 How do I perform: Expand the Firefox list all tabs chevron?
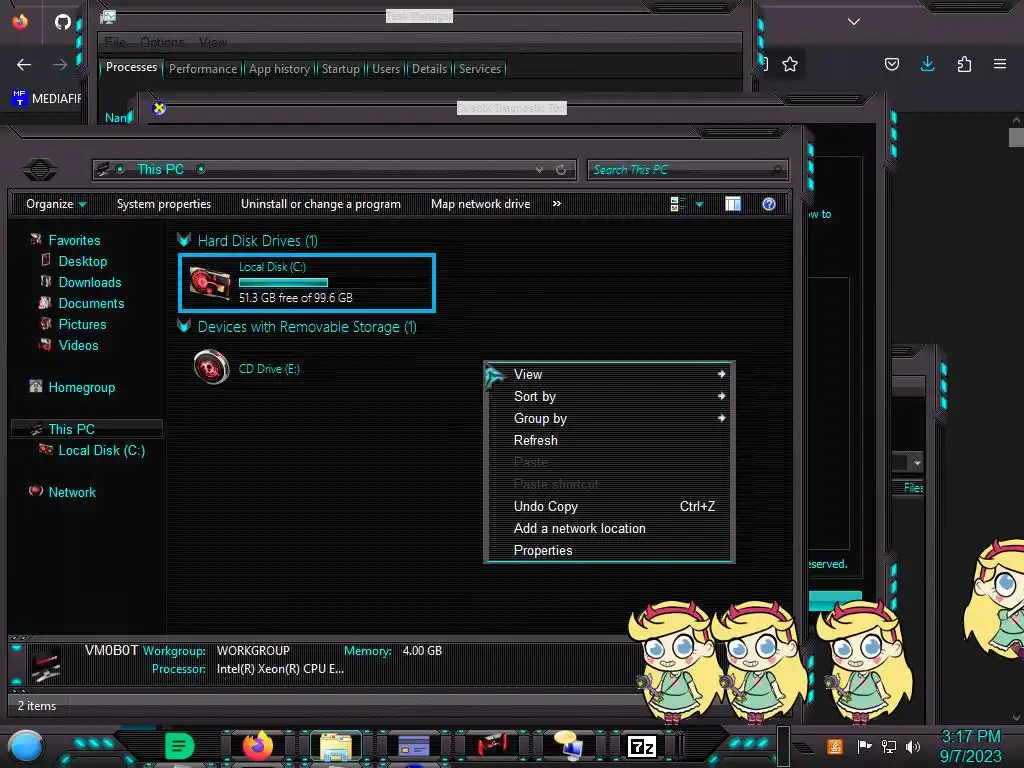pos(854,22)
